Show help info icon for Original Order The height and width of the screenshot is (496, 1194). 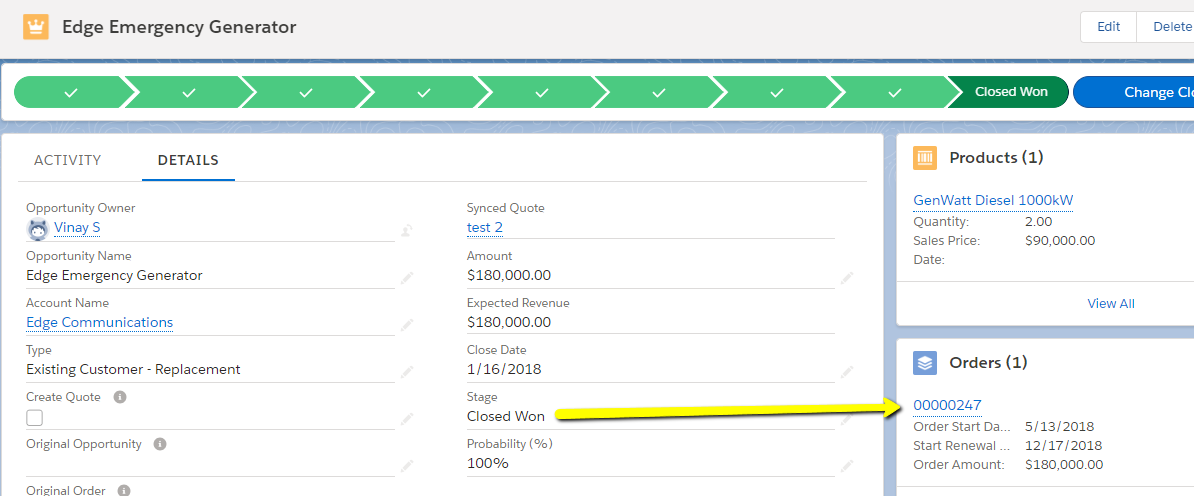(123, 491)
